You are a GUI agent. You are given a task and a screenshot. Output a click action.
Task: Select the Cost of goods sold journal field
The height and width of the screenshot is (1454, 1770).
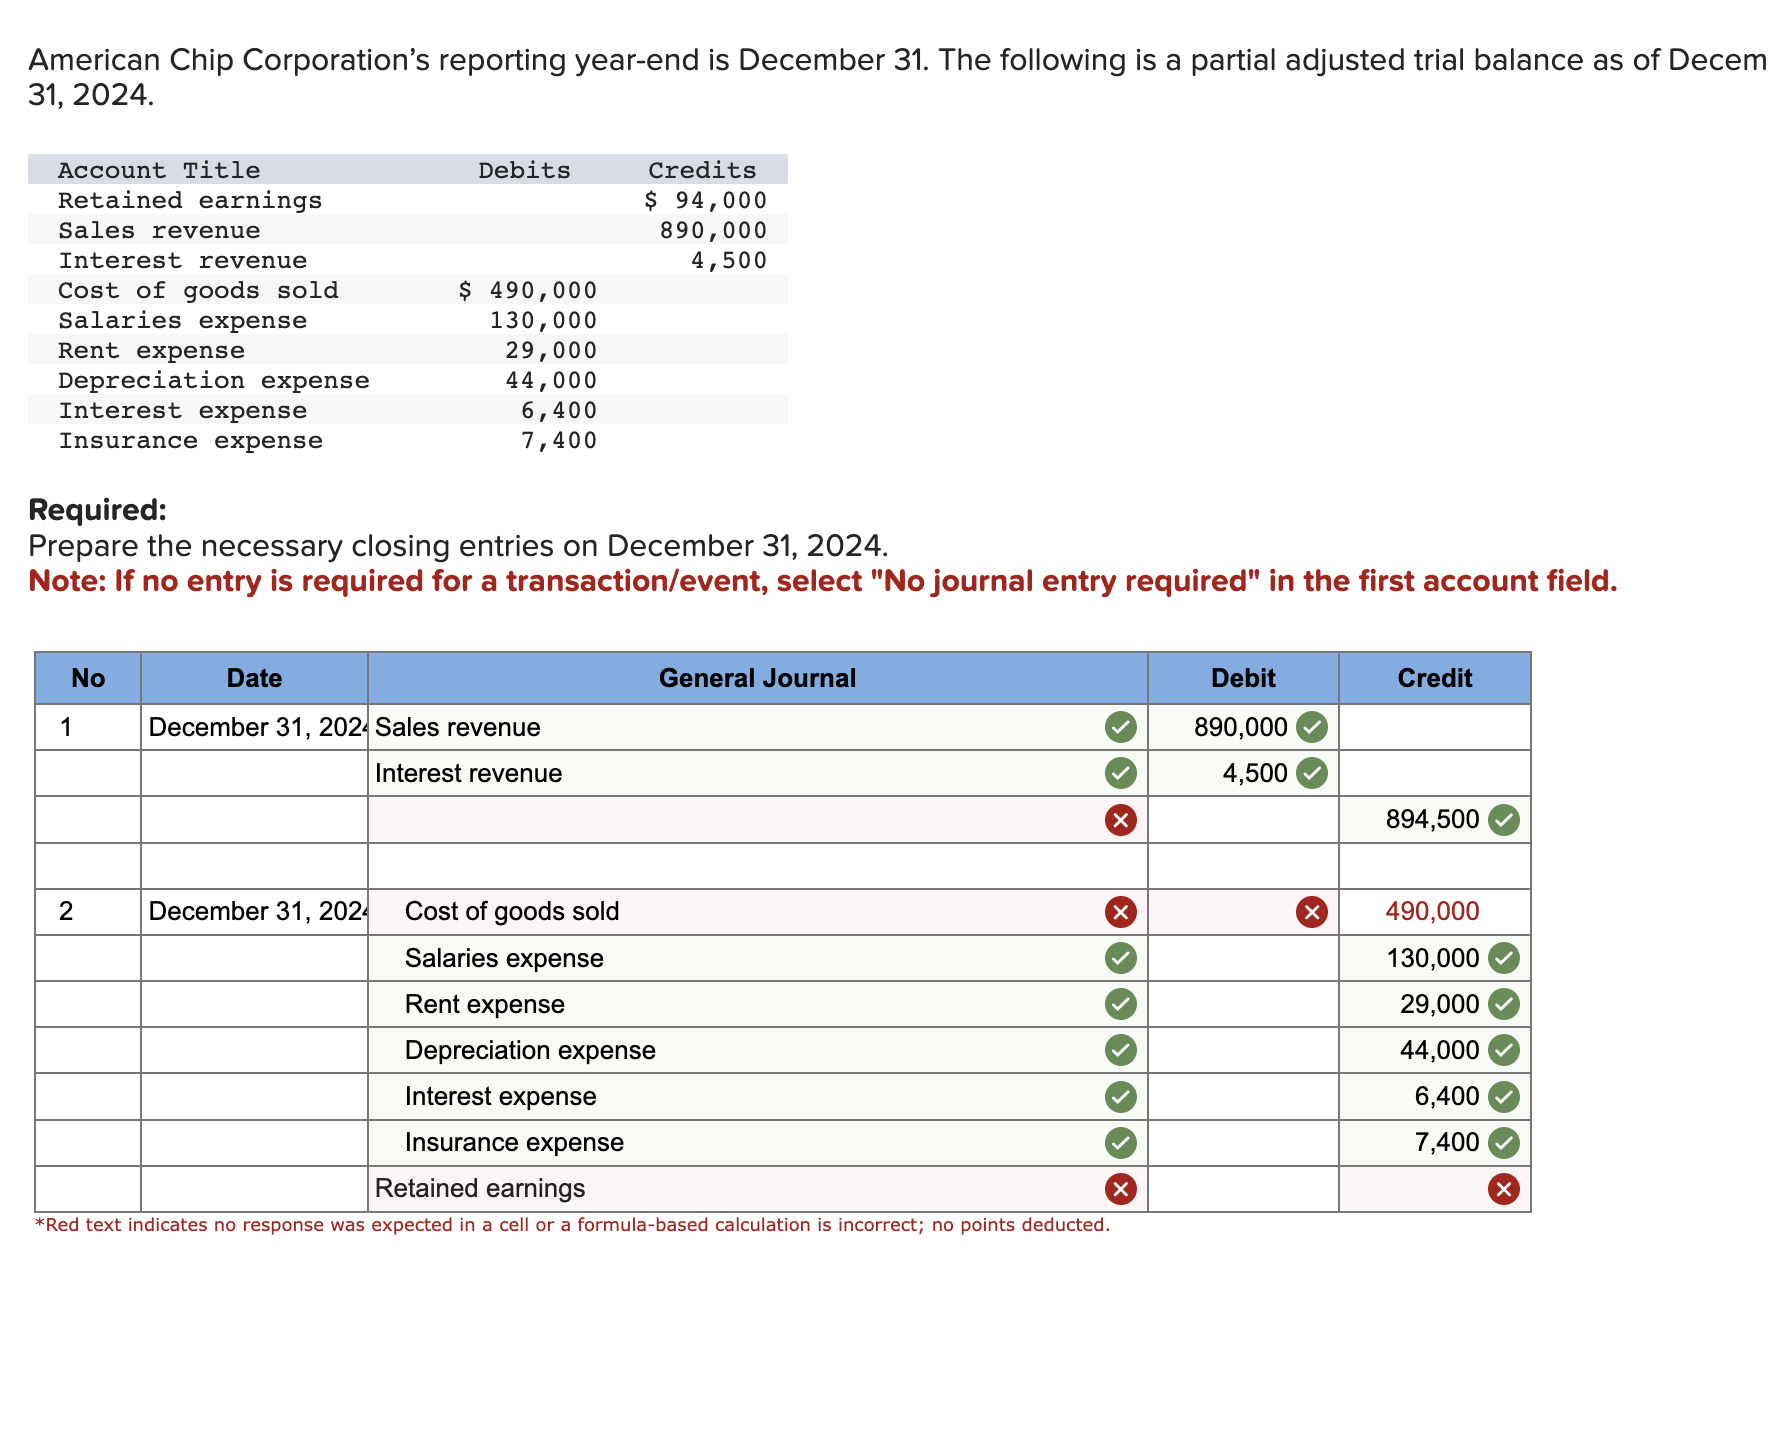[x=757, y=912]
